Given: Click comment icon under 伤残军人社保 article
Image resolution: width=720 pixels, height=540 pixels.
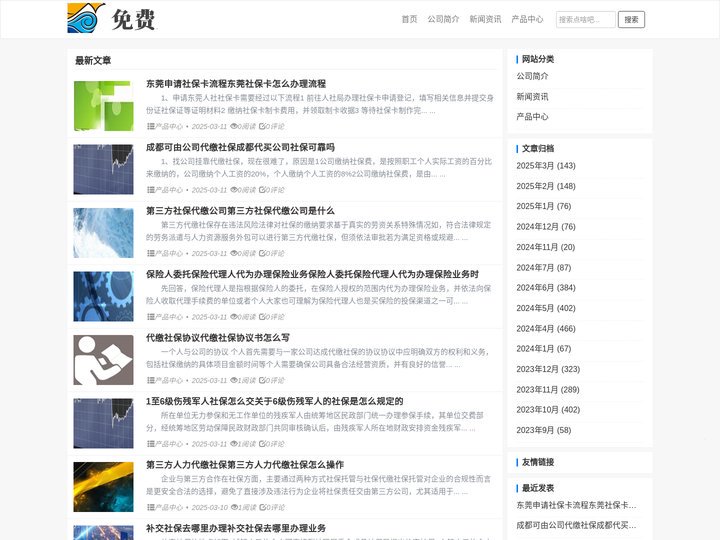Looking at the screenshot, I should [x=262, y=444].
